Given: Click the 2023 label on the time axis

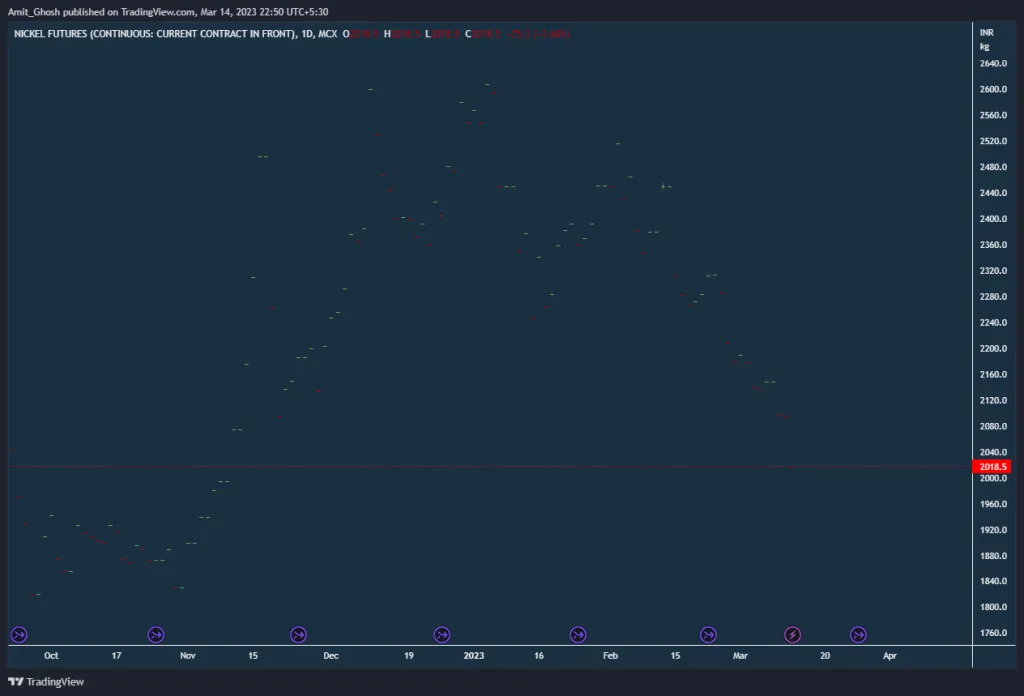Looking at the screenshot, I should pyautogui.click(x=473, y=655).
